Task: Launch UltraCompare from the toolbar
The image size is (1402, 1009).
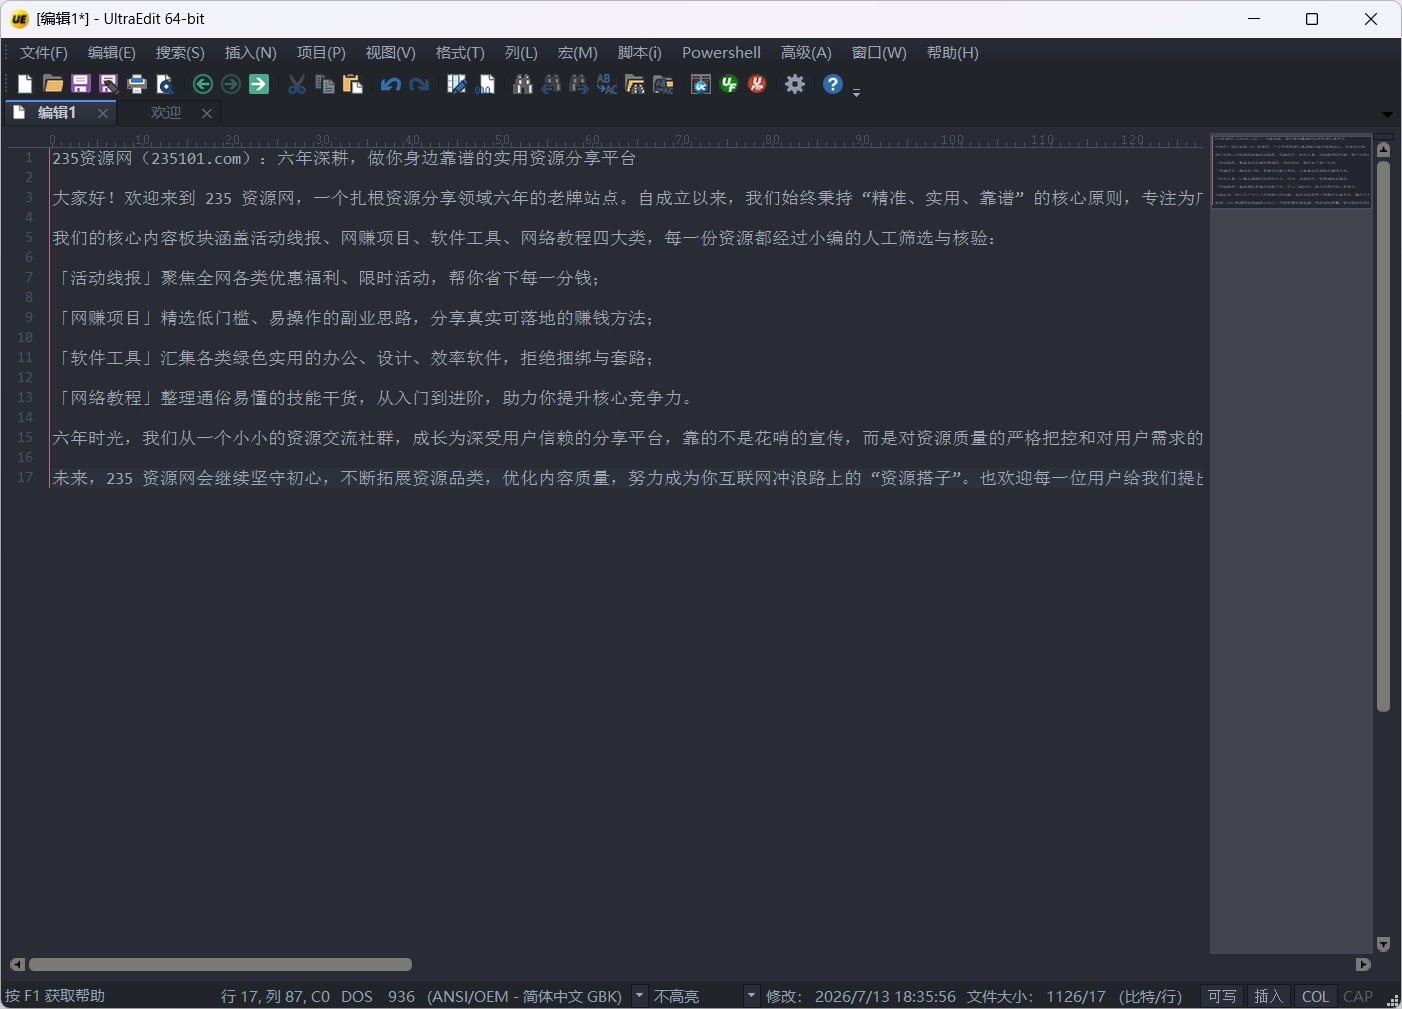Action: click(701, 85)
